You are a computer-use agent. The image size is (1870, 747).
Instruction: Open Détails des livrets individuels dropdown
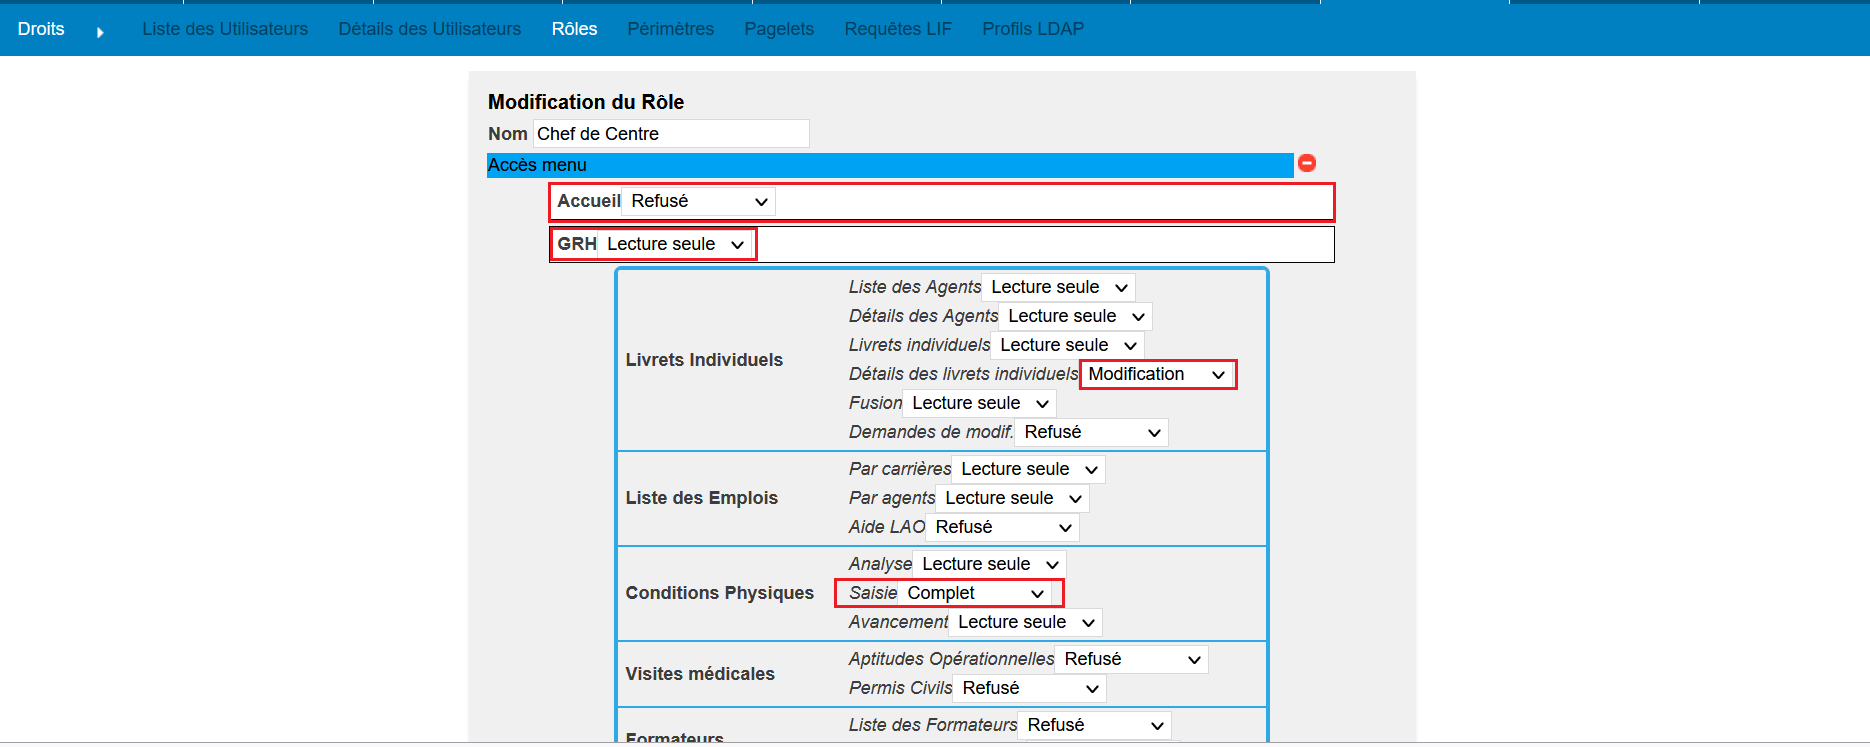(x=1157, y=374)
